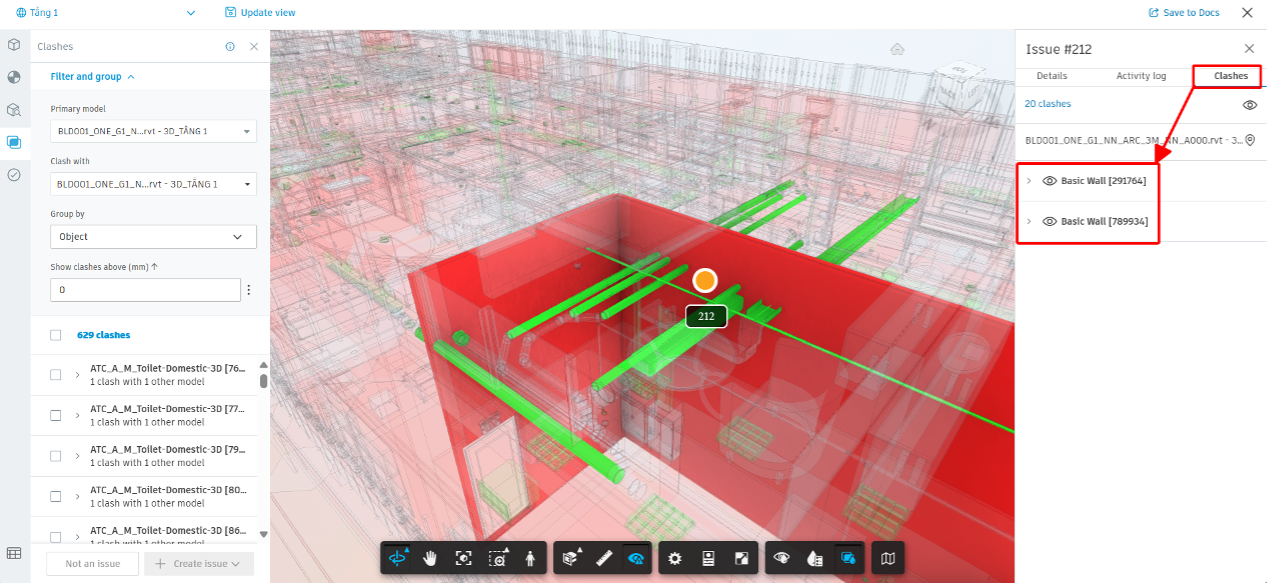Image resolution: width=1268 pixels, height=584 pixels.
Task: Open the Models cube icon in sidebar
Action: pyautogui.click(x=14, y=45)
